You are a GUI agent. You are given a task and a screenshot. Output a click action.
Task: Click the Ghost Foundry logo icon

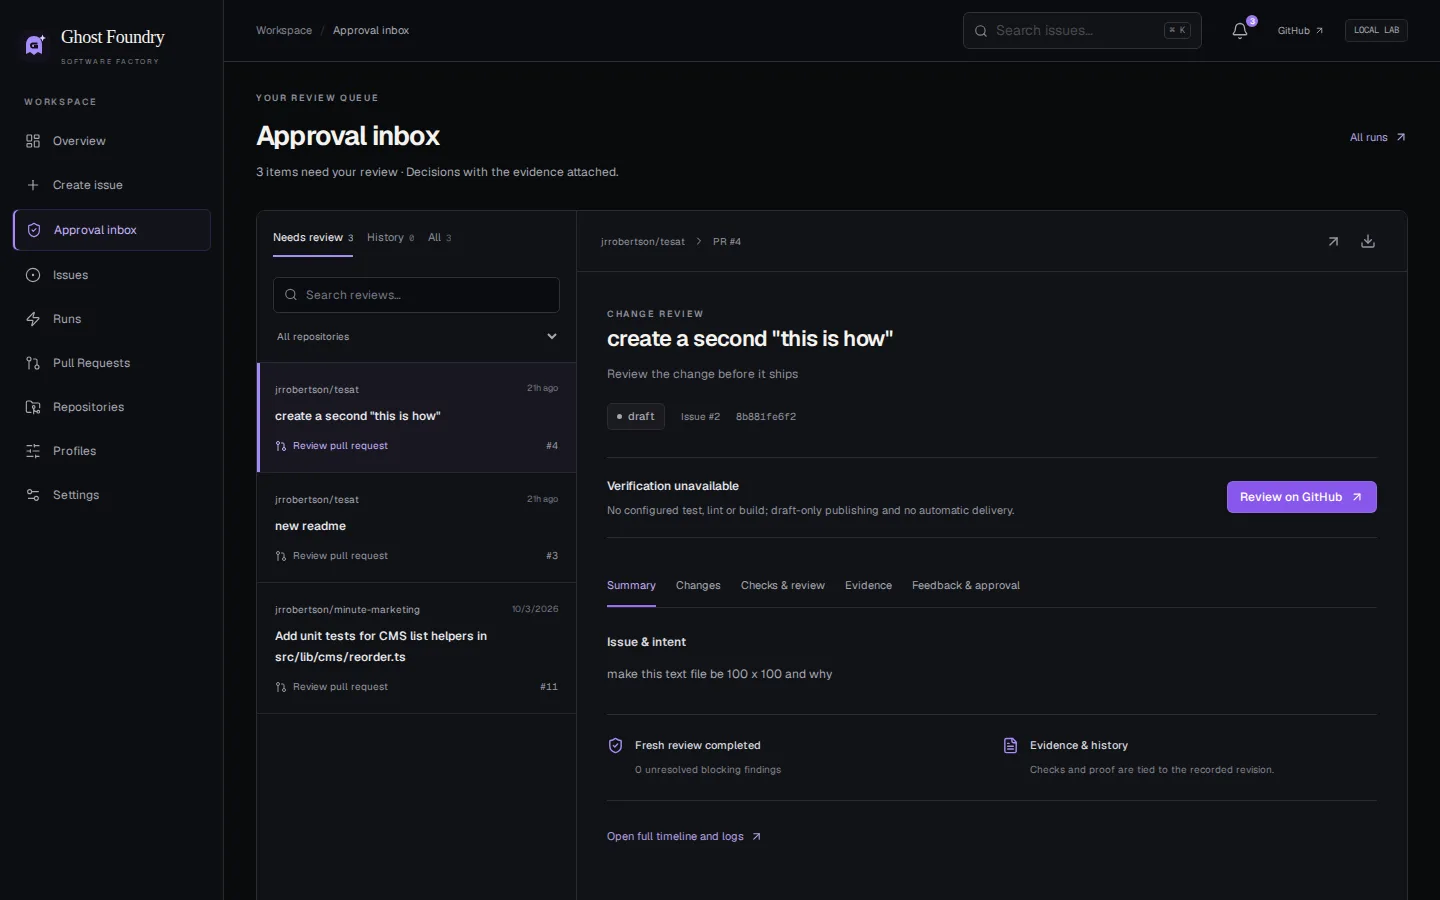click(35, 45)
